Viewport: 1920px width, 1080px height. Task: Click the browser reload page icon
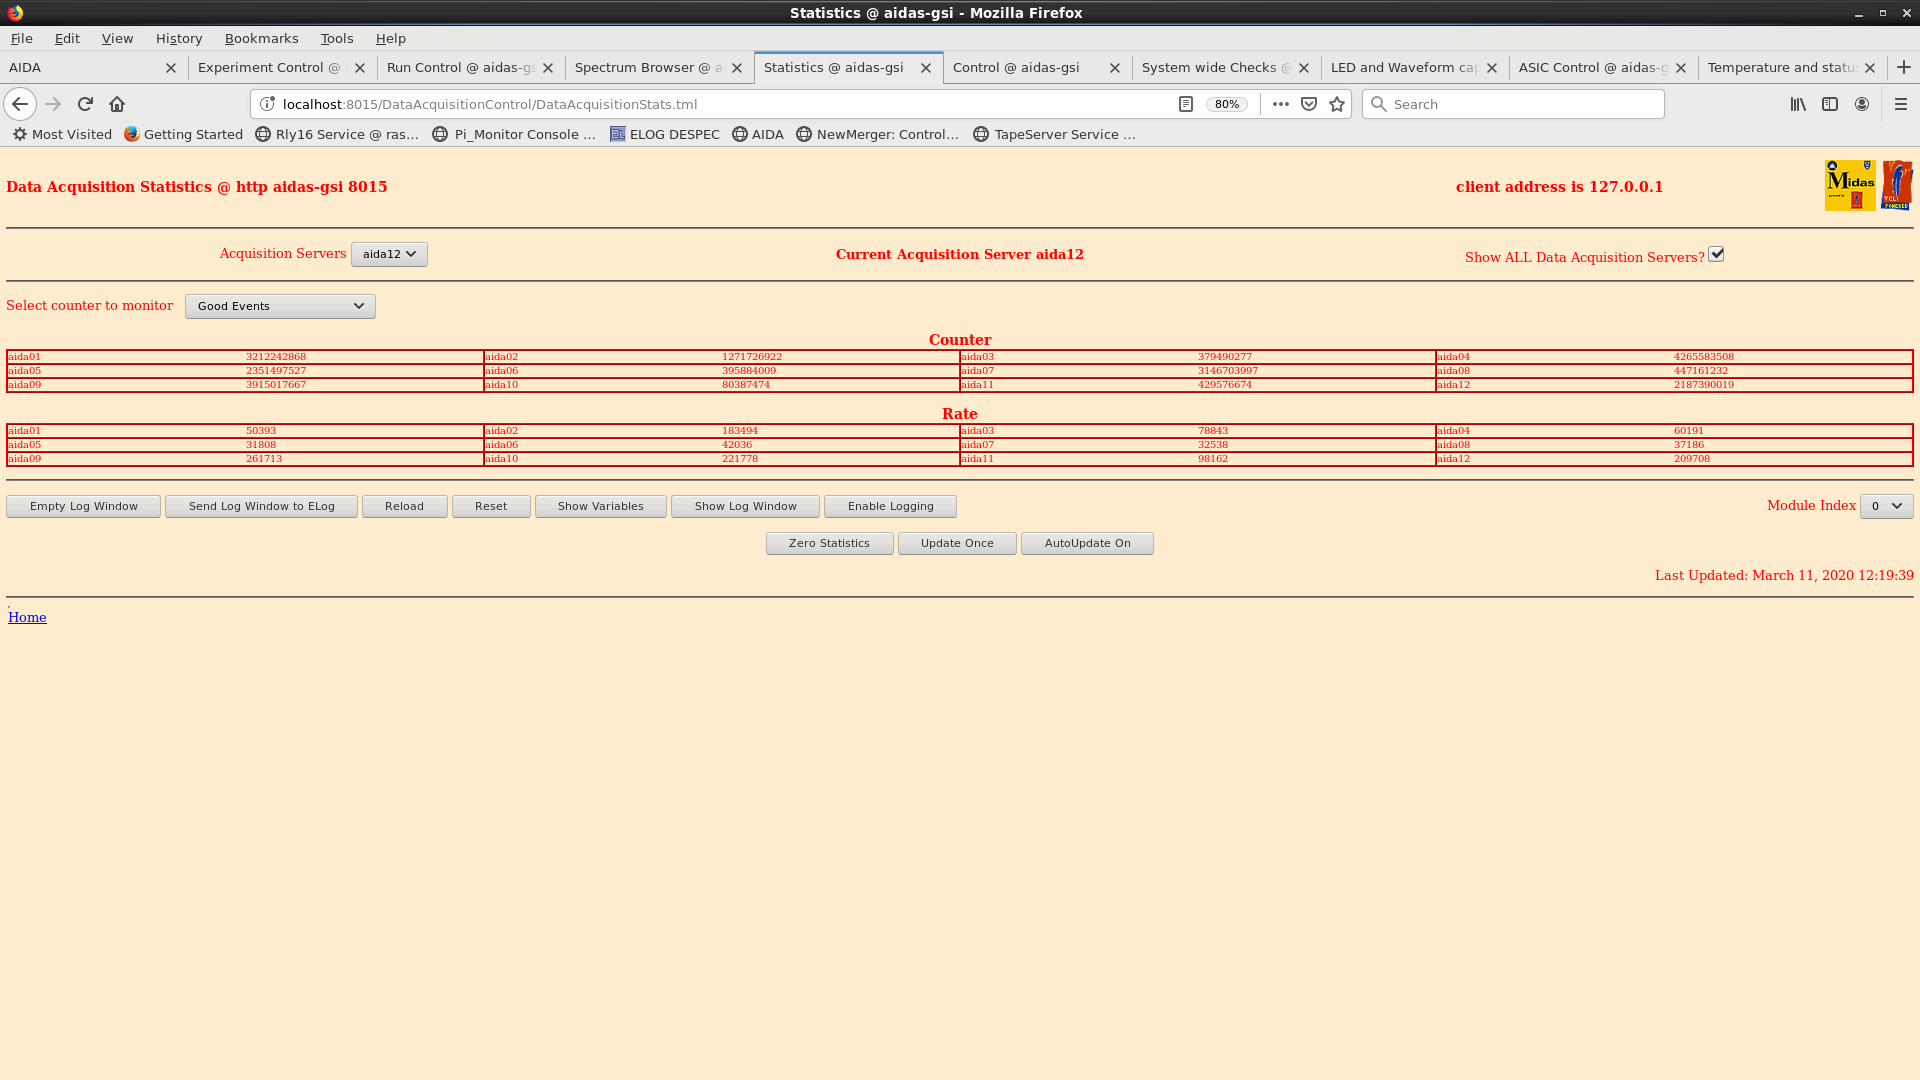[85, 104]
